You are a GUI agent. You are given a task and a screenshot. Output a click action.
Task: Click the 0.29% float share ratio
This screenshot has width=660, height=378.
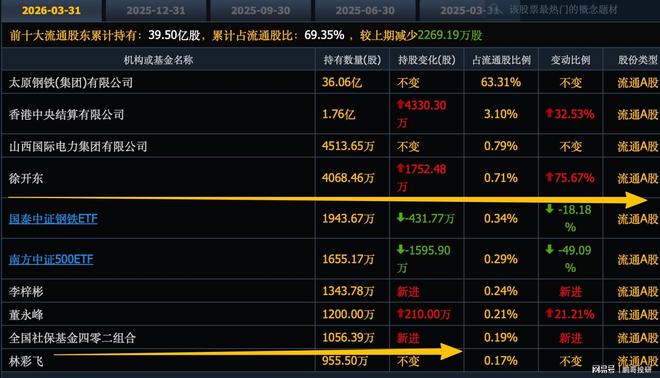tap(501, 259)
